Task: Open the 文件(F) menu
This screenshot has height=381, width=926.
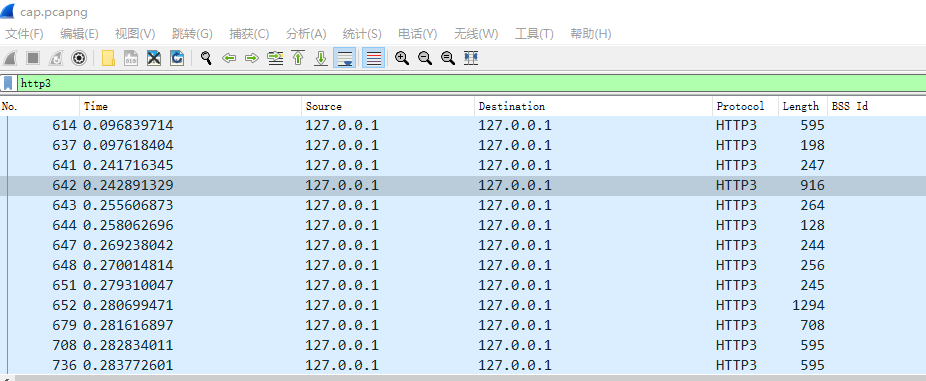Action: pos(24,34)
